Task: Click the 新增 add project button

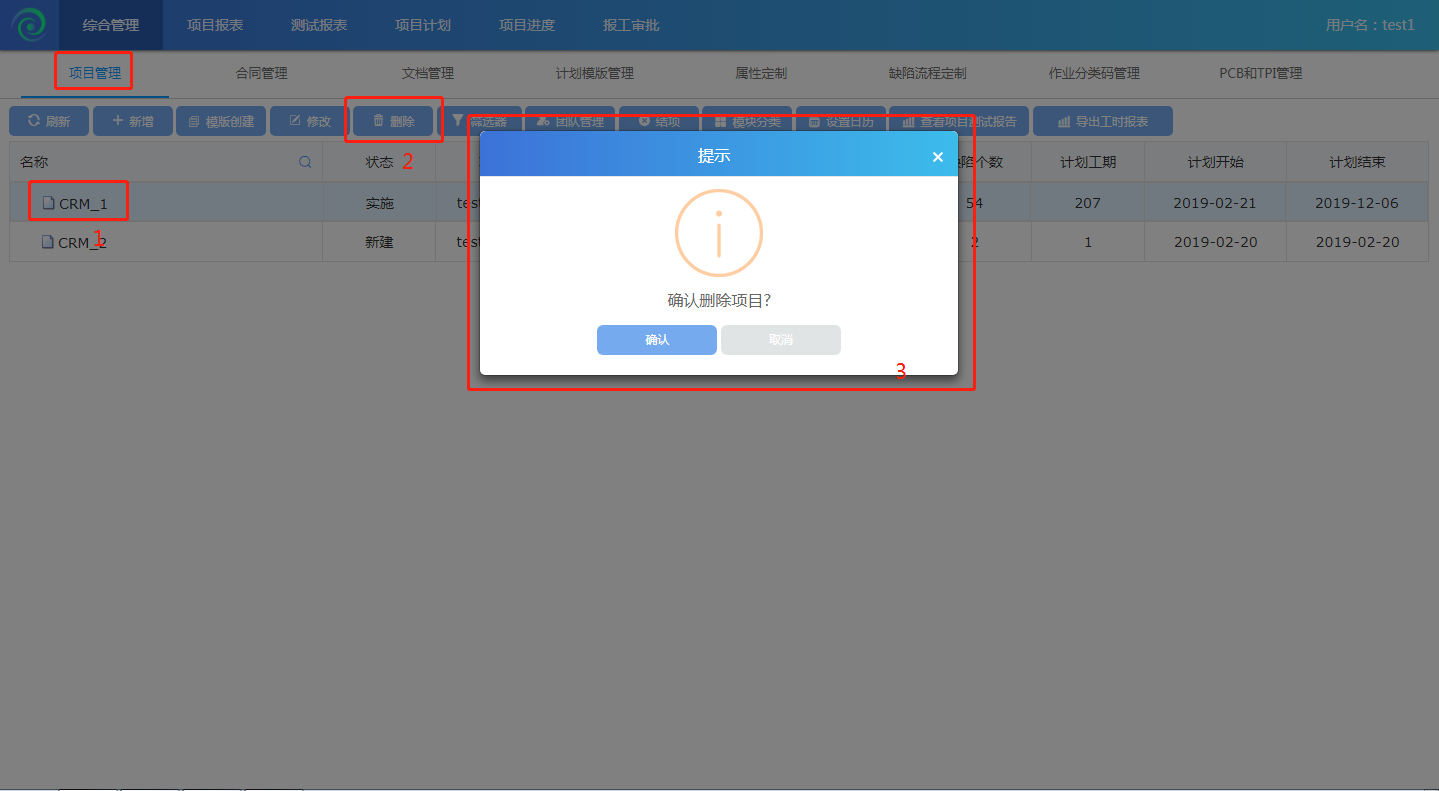Action: 133,121
